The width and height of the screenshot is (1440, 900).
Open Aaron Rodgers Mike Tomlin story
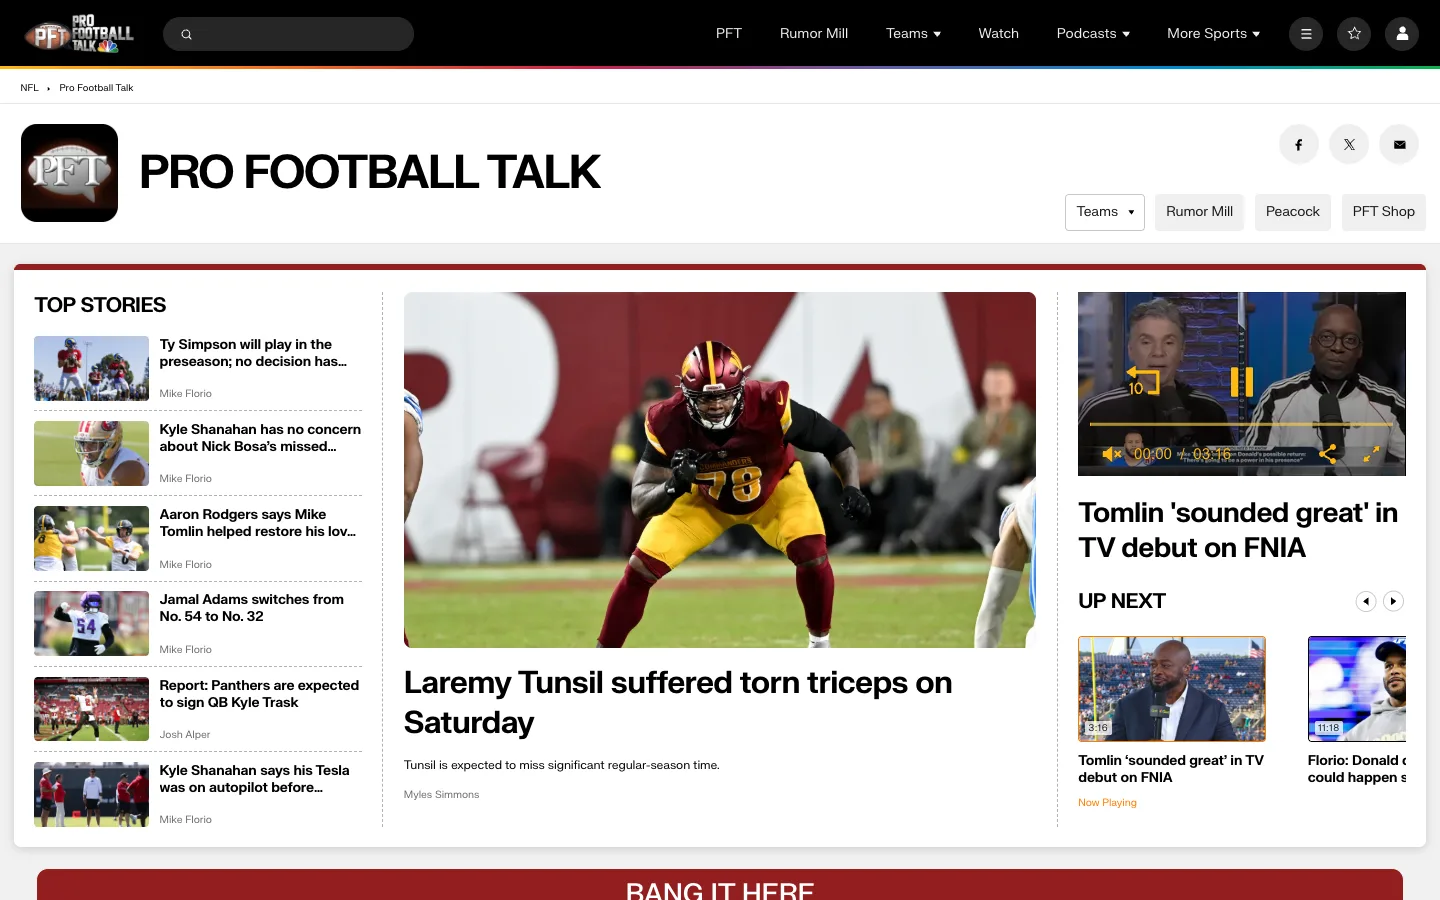click(258, 523)
